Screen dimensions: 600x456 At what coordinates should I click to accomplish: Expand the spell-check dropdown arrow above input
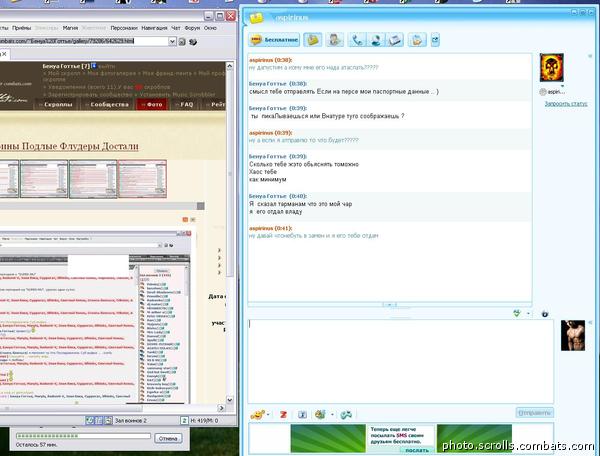click(528, 314)
